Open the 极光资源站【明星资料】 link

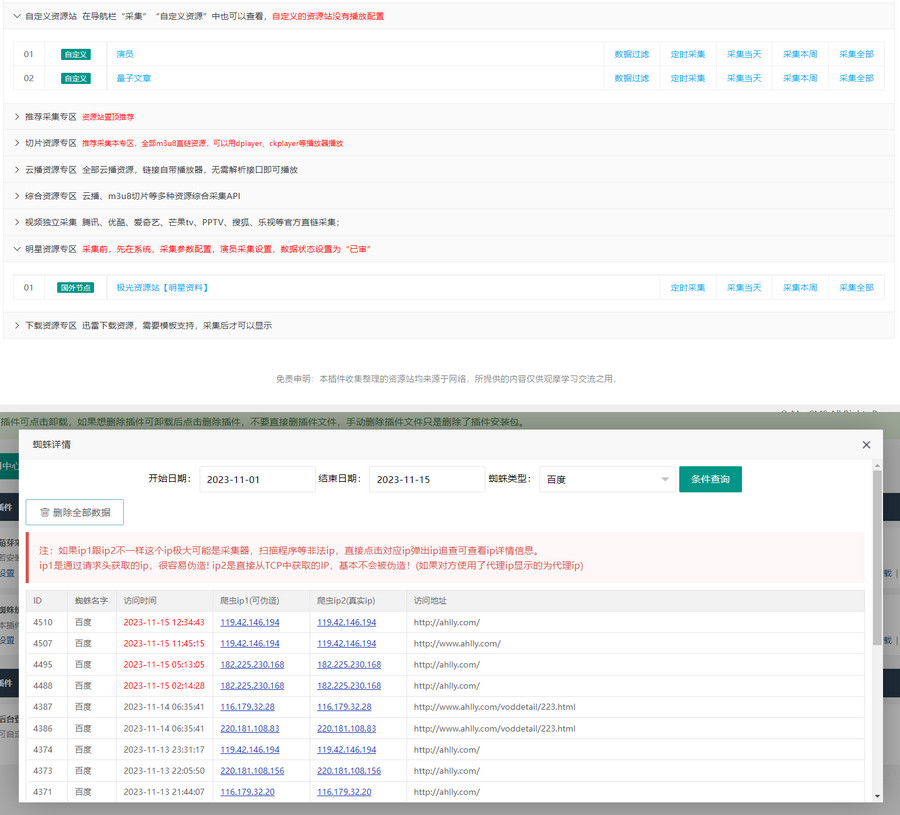(162, 288)
